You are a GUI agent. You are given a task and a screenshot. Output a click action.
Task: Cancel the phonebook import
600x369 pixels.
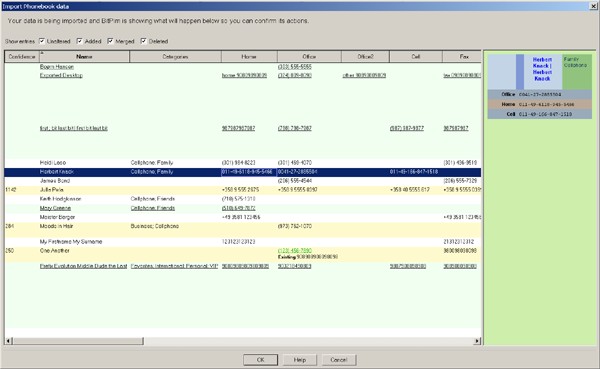click(339, 360)
